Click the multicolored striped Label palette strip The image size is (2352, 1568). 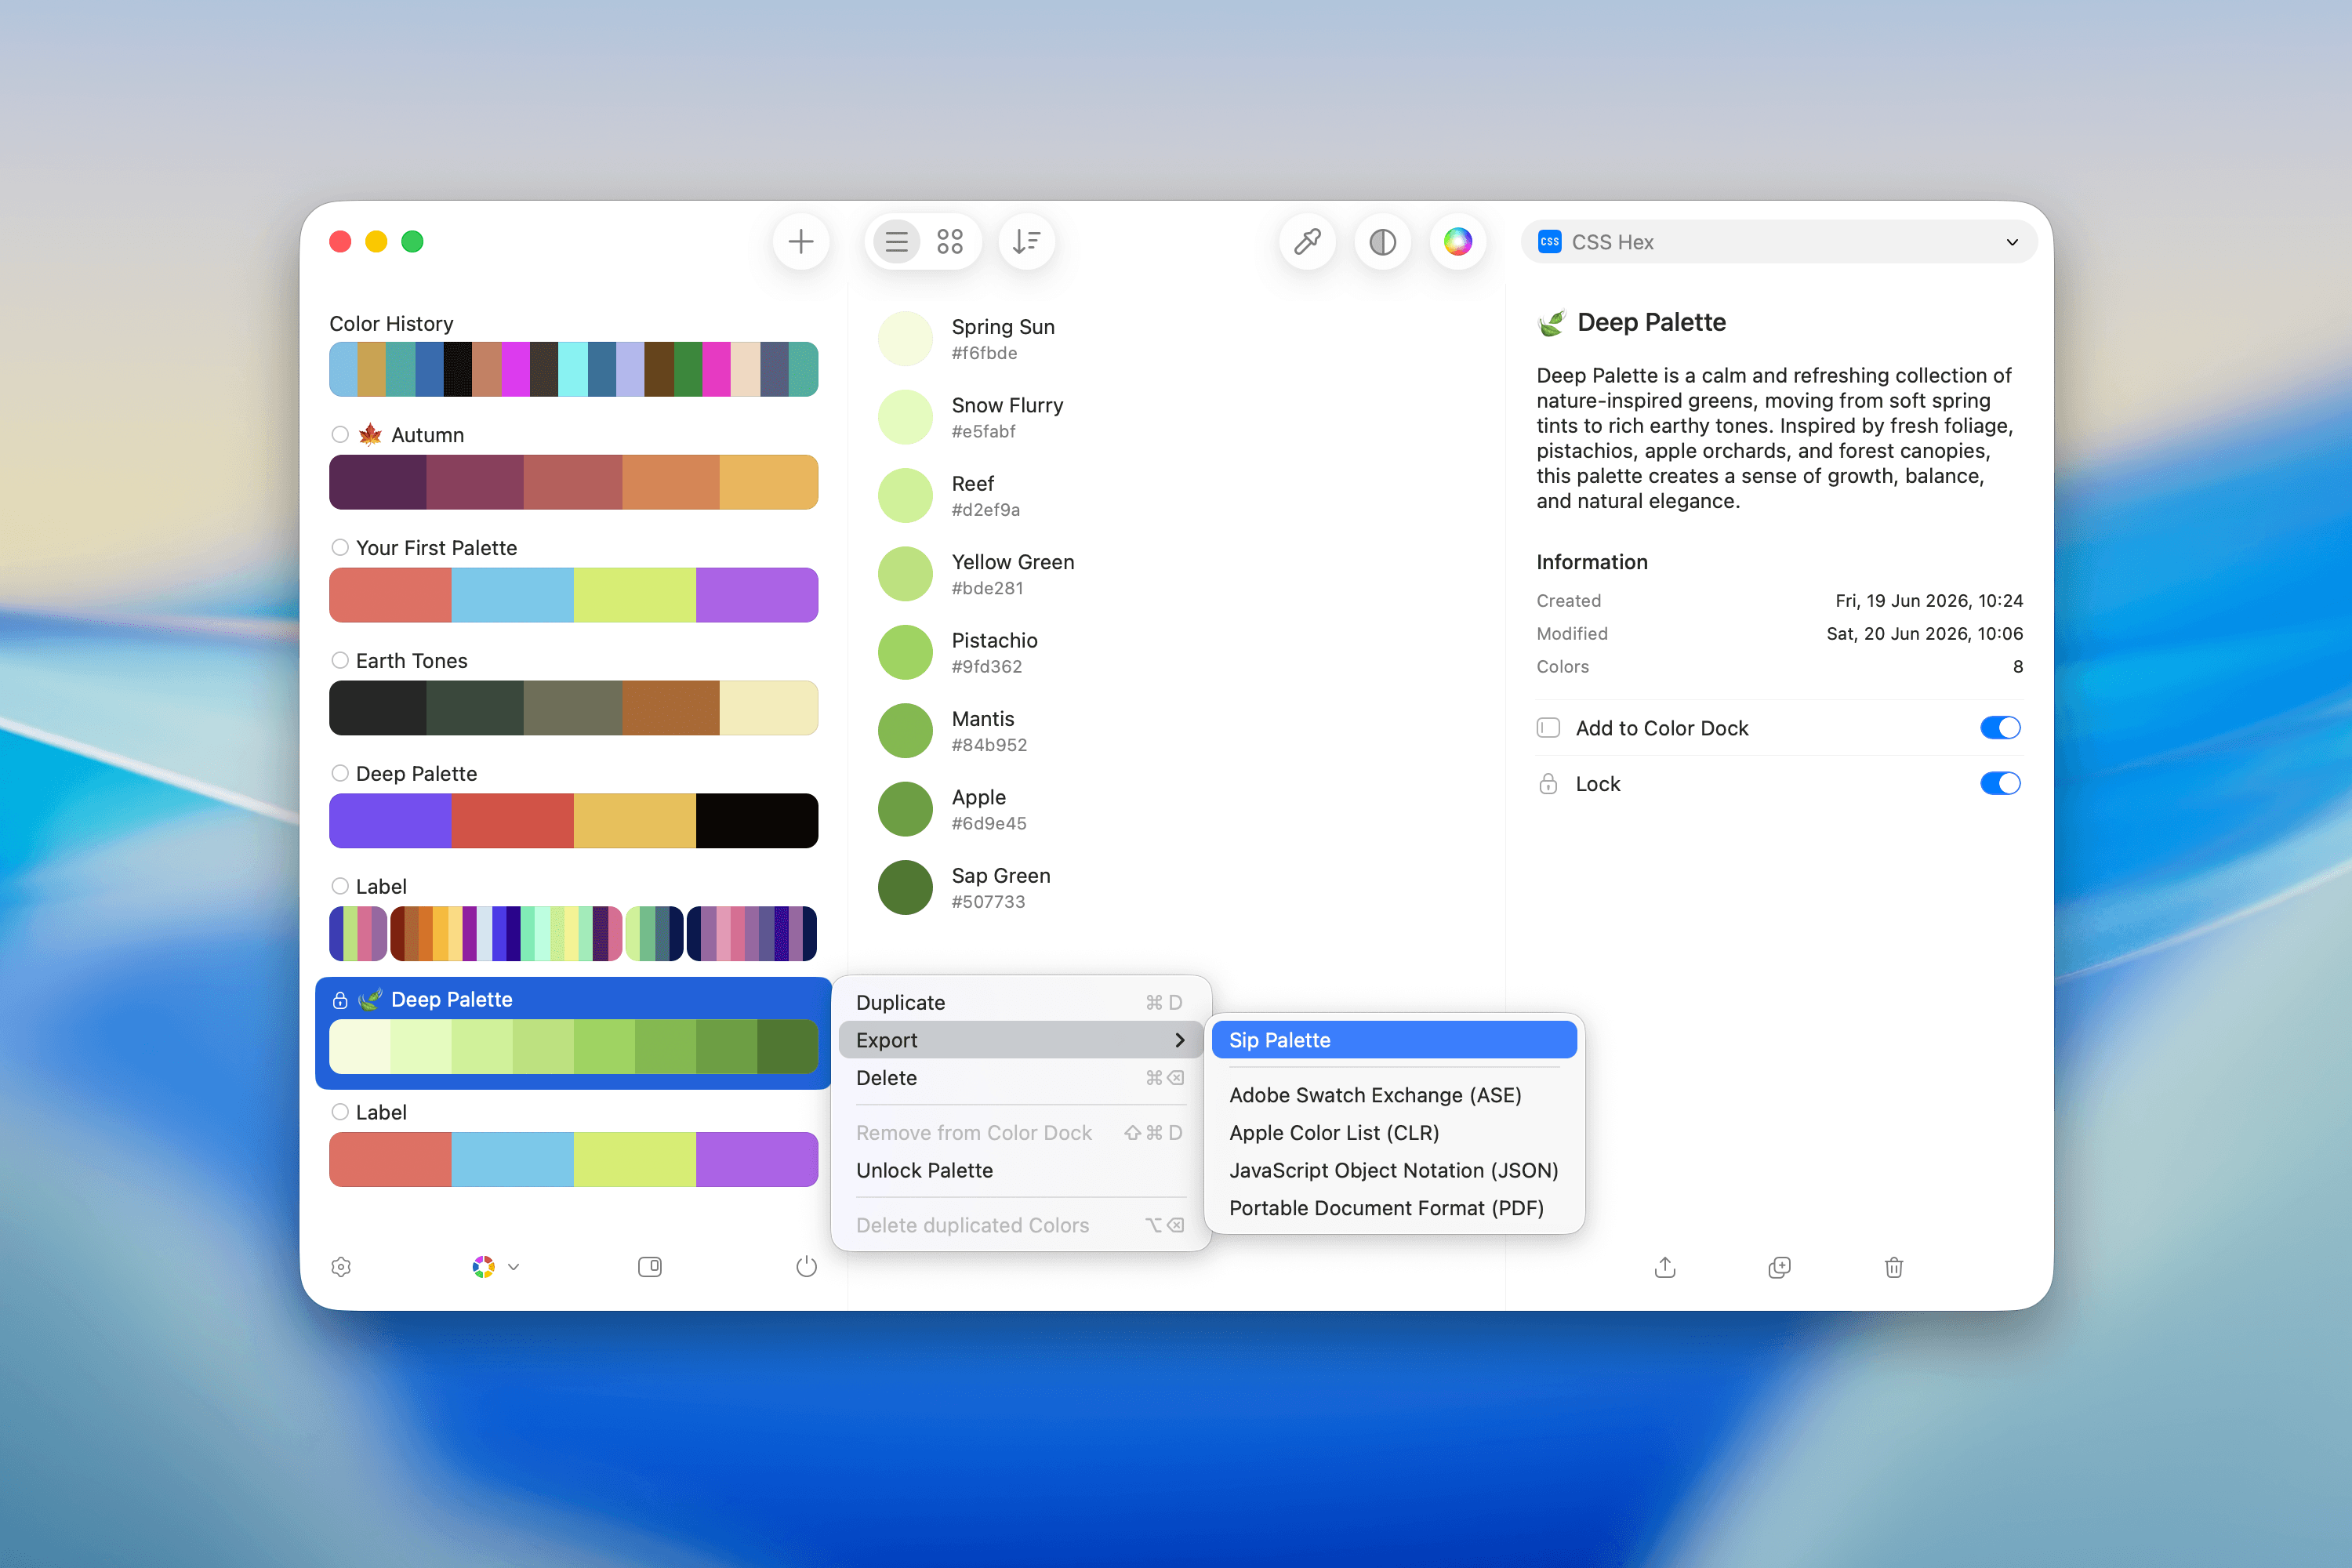pos(574,934)
